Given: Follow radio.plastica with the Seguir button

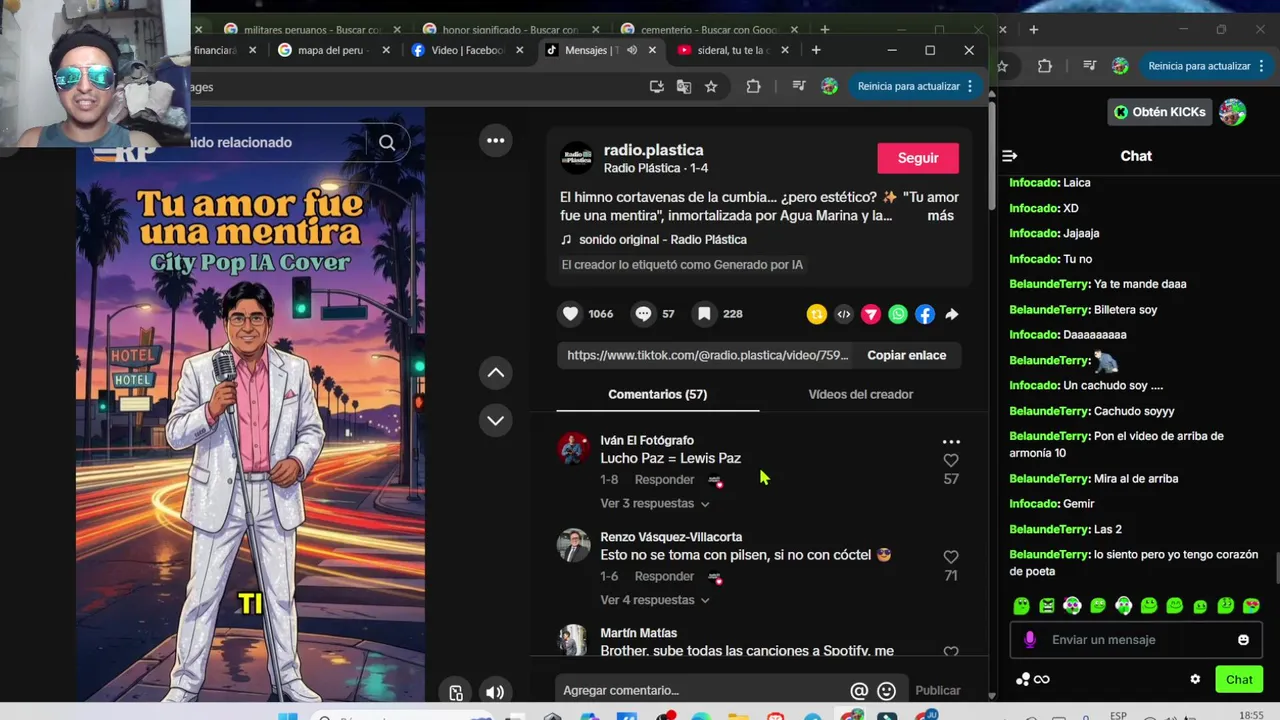Looking at the screenshot, I should click(x=918, y=158).
